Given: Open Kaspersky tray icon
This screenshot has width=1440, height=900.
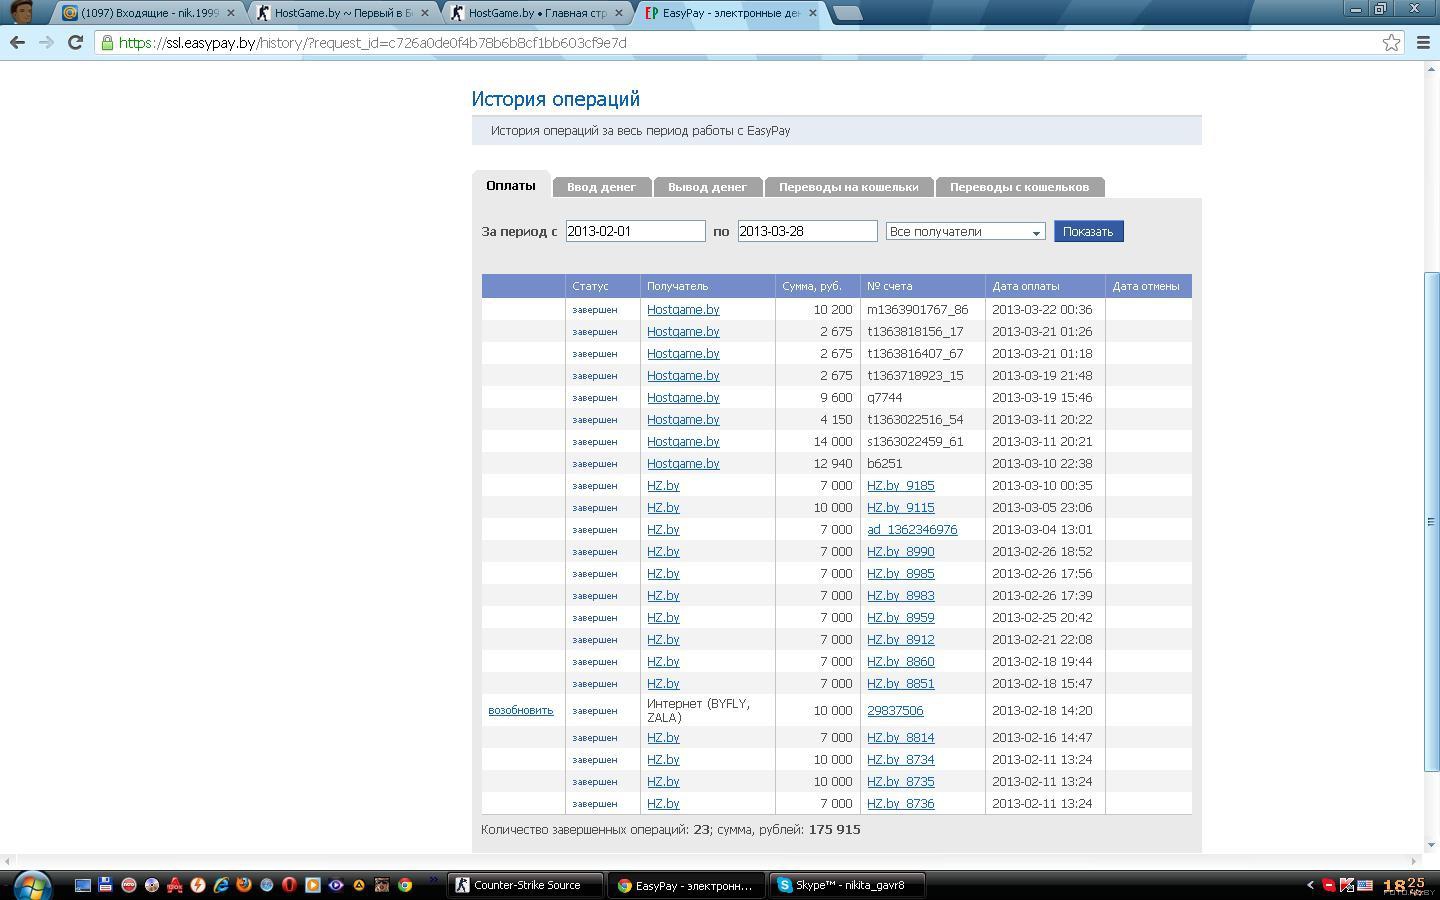Looking at the screenshot, I should click(x=1346, y=885).
